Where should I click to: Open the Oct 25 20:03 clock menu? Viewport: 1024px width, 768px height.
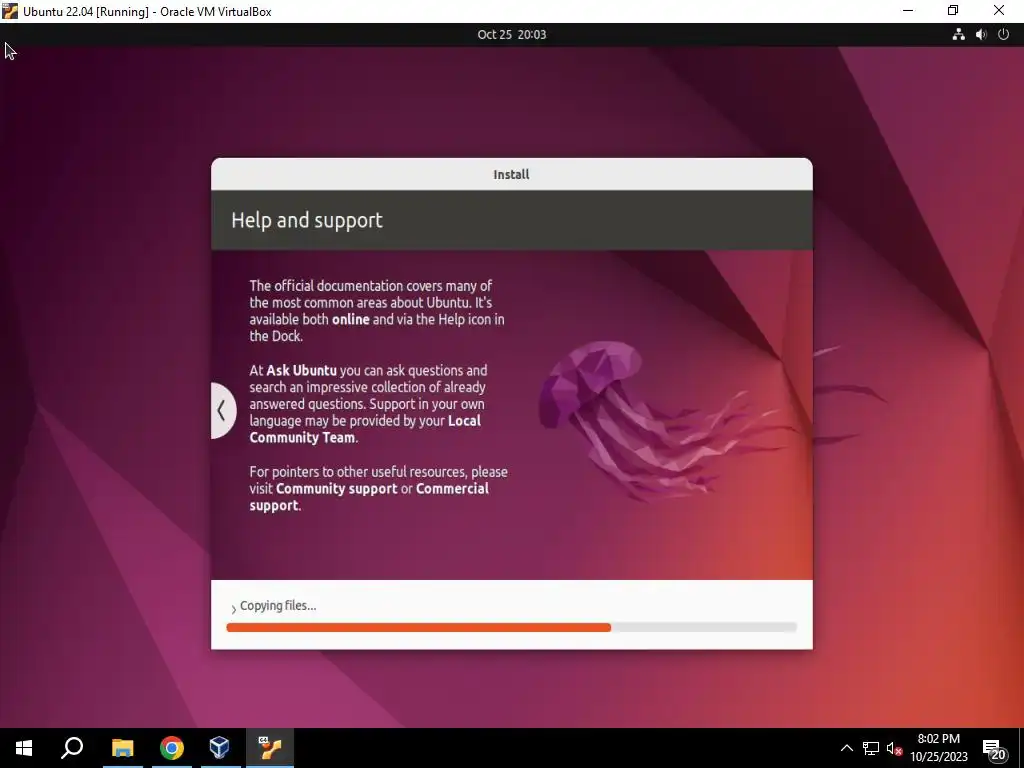(511, 35)
